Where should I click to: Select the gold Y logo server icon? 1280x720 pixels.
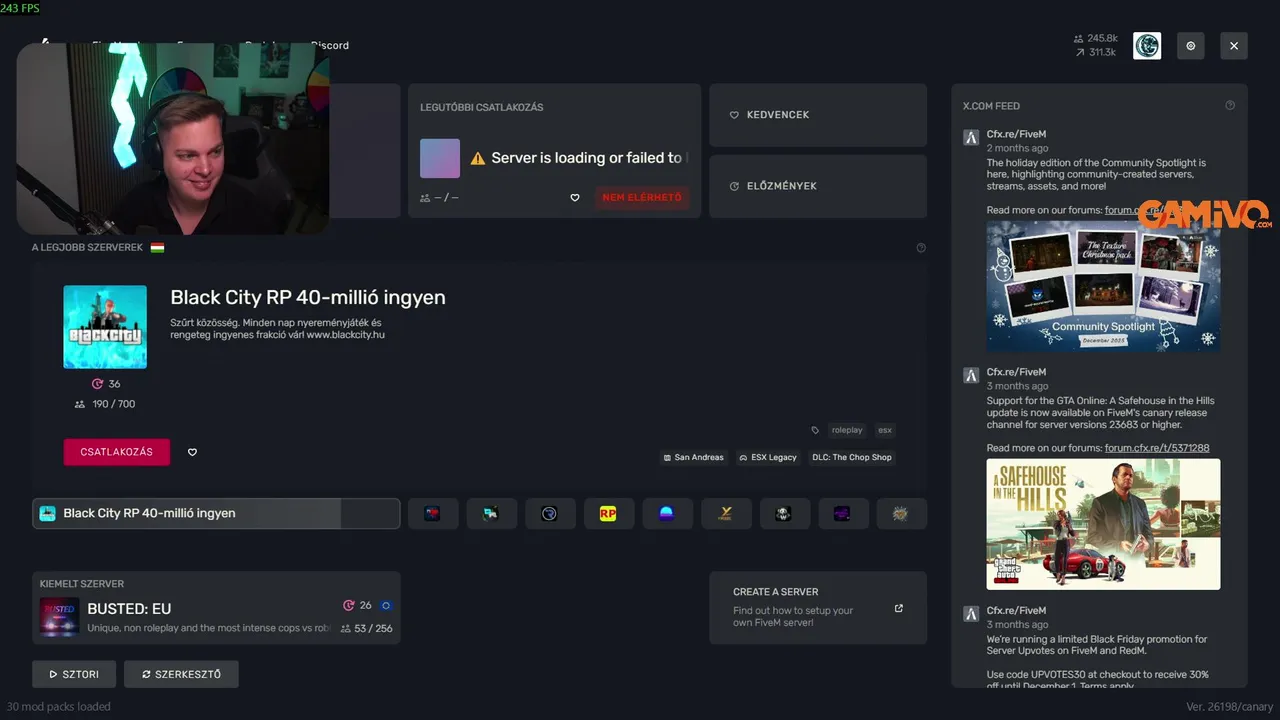click(x=725, y=514)
